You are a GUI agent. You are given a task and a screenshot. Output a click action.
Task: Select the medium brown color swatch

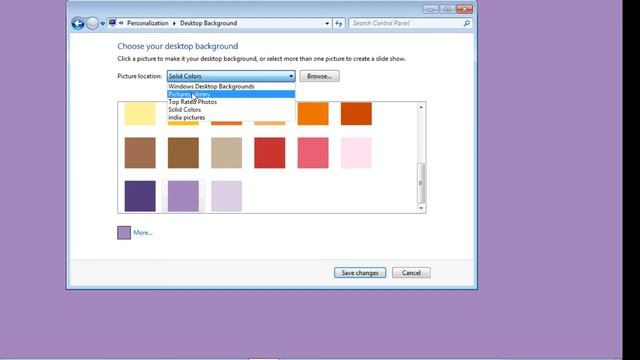point(183,153)
